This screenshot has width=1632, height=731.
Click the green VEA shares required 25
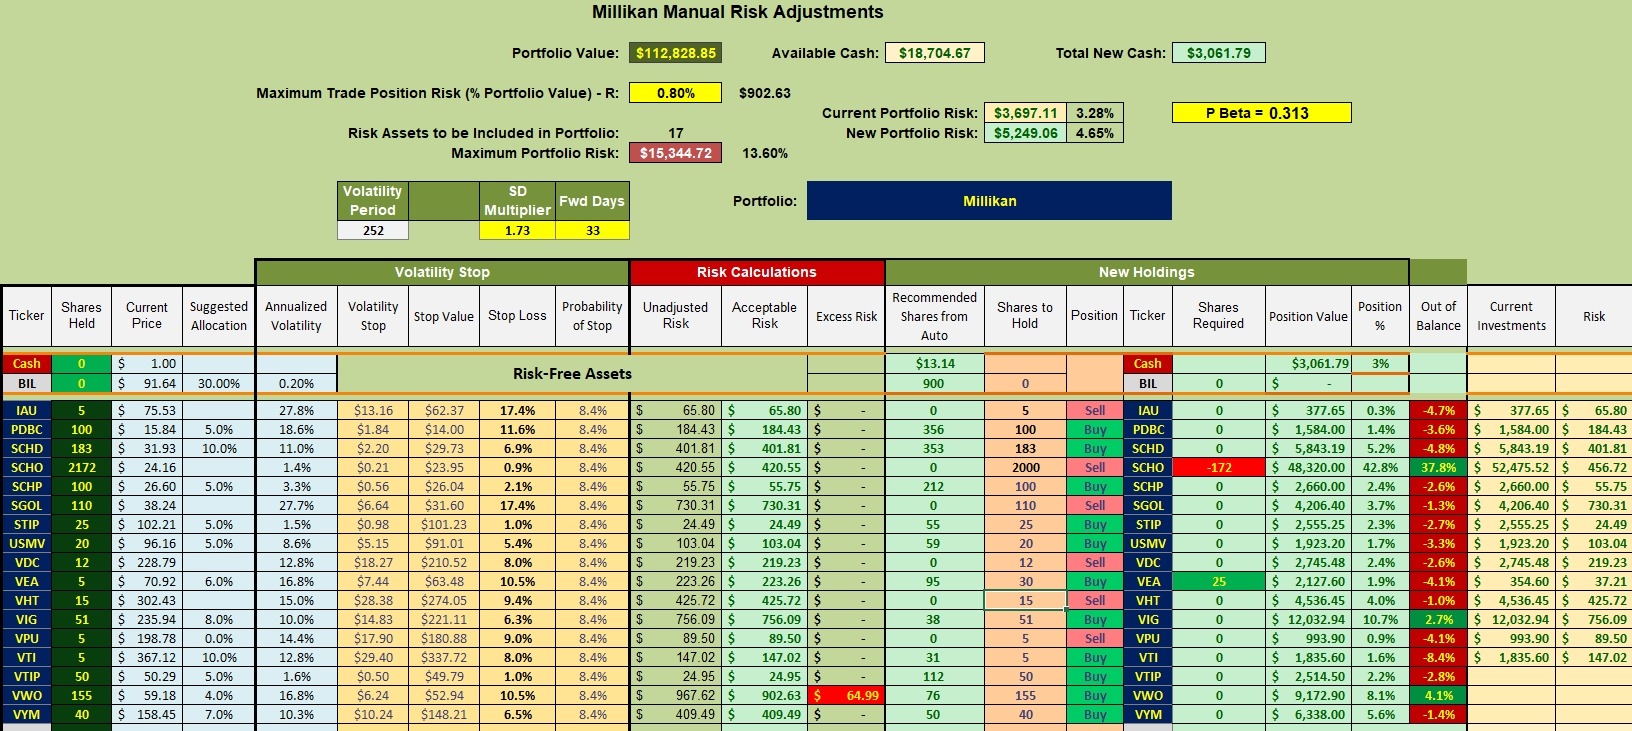1218,581
